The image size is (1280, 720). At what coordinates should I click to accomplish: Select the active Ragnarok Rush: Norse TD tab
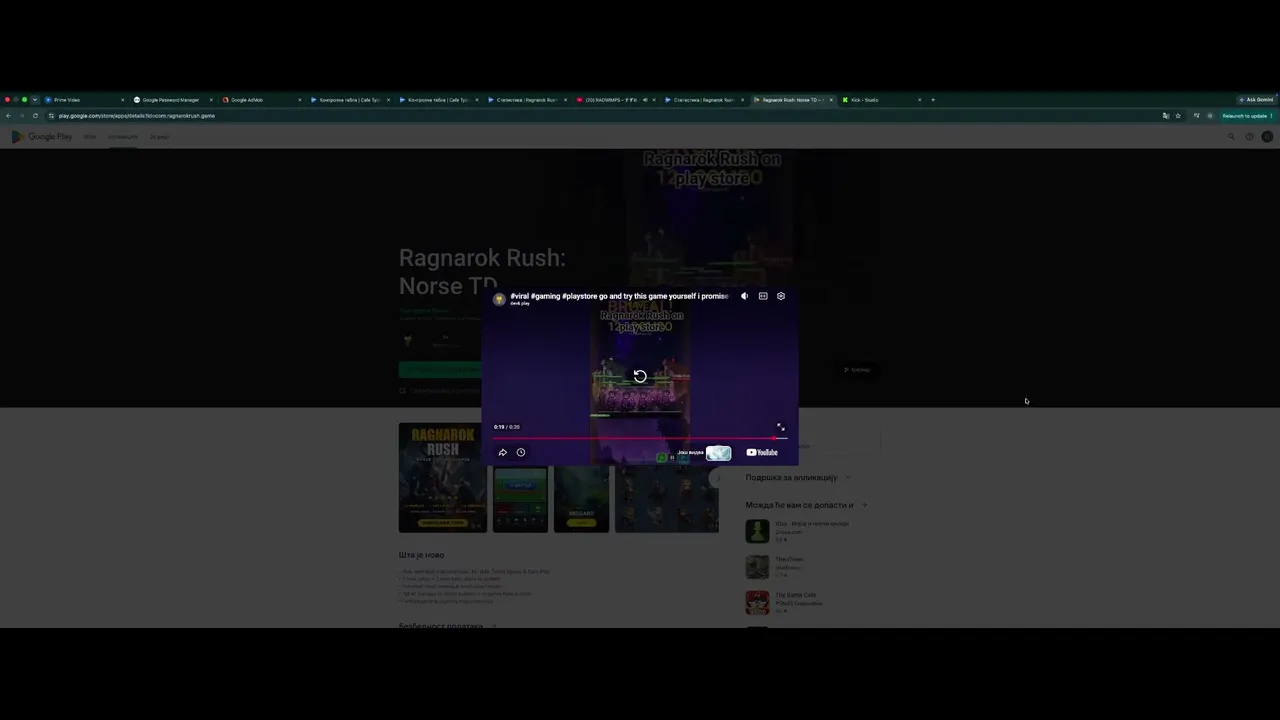[x=793, y=100]
